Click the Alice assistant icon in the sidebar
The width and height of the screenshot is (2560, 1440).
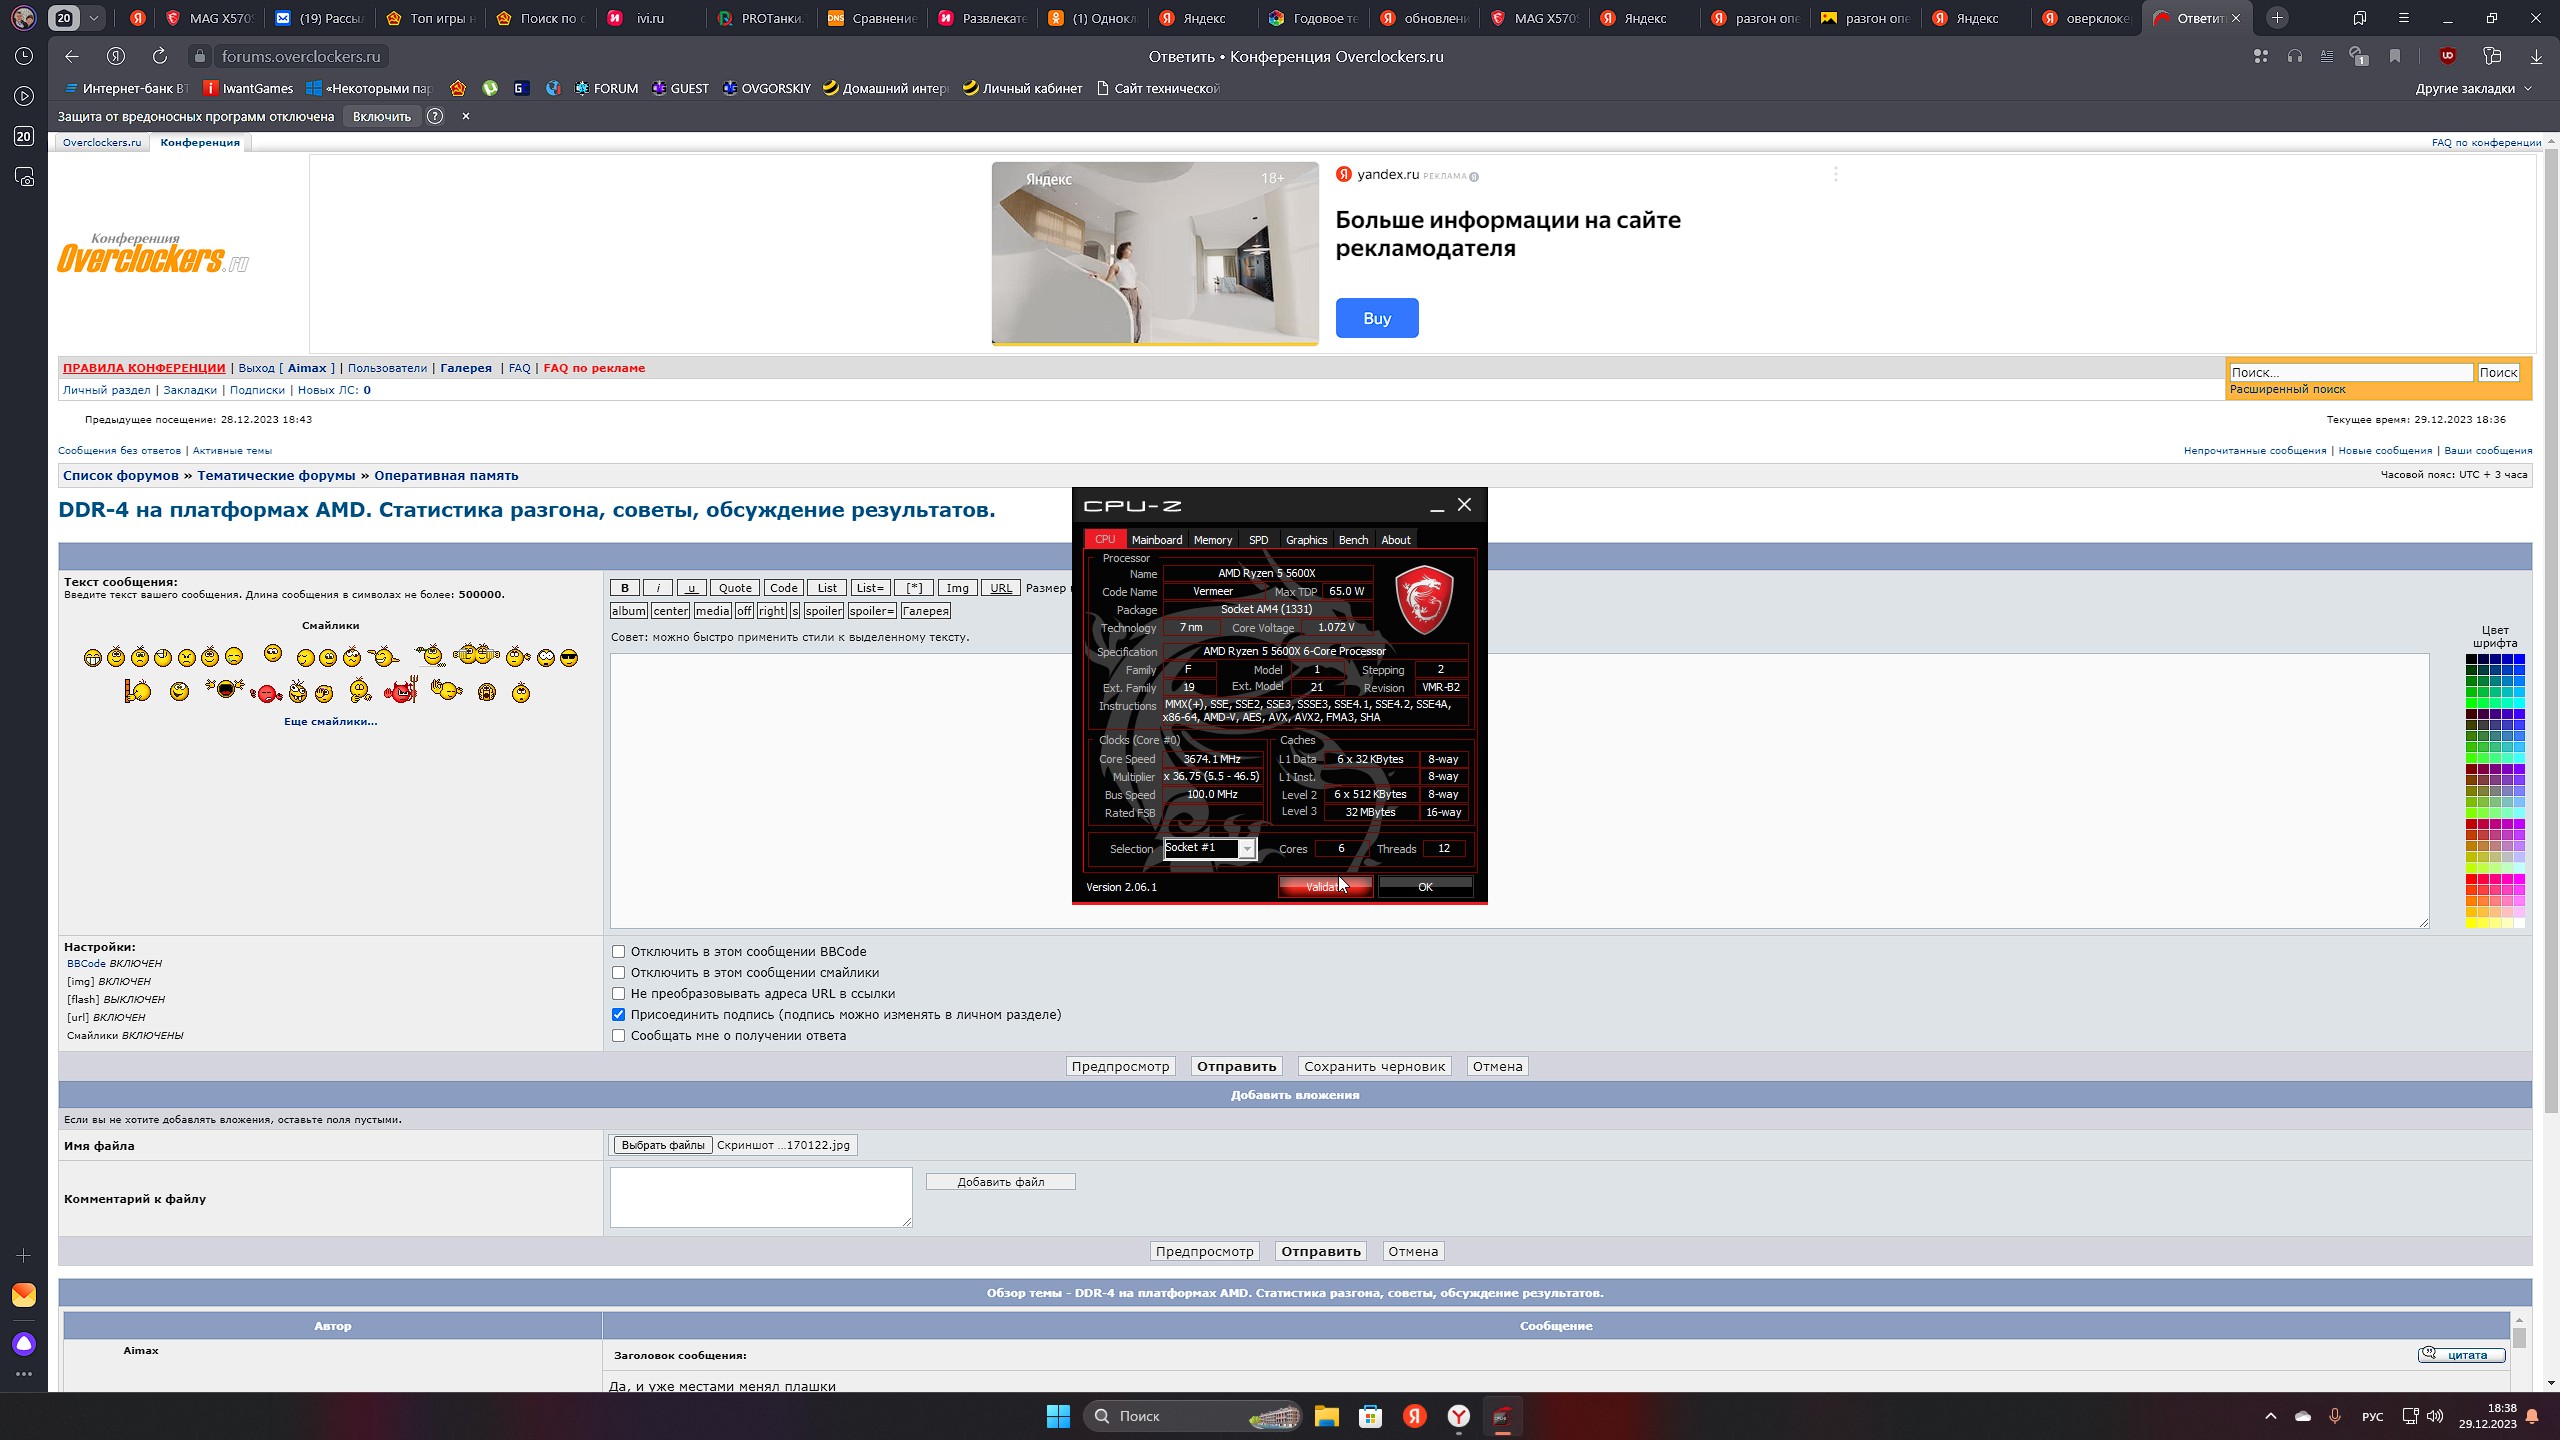[24, 1344]
